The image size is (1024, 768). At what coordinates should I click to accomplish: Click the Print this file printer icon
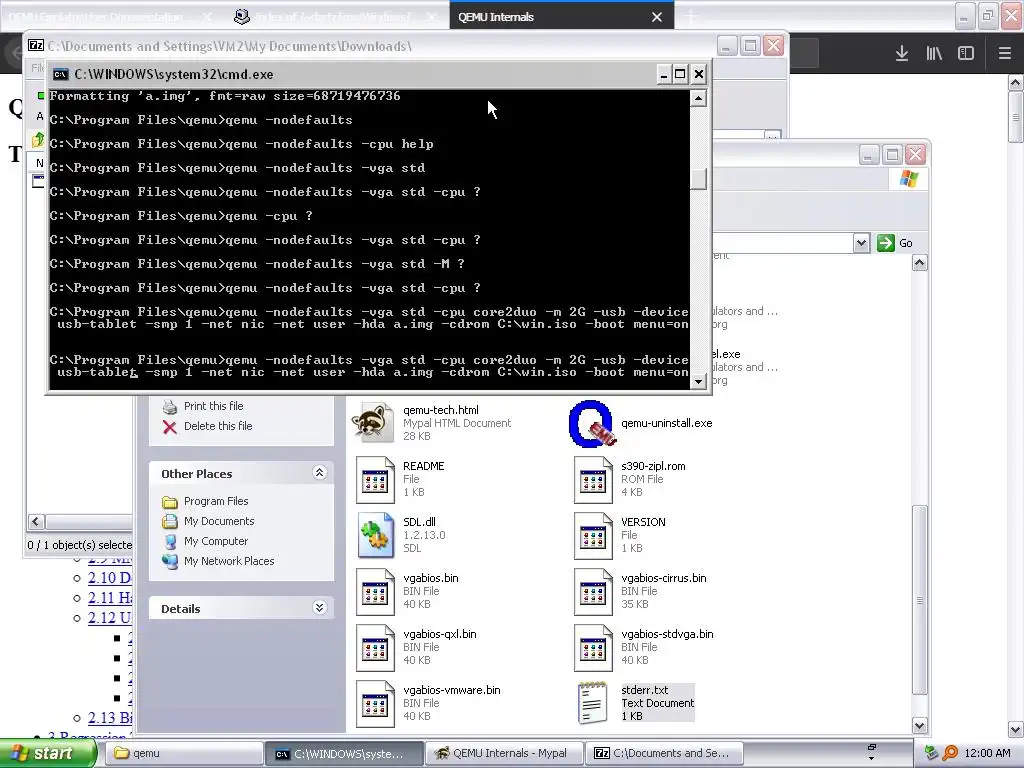(170, 406)
